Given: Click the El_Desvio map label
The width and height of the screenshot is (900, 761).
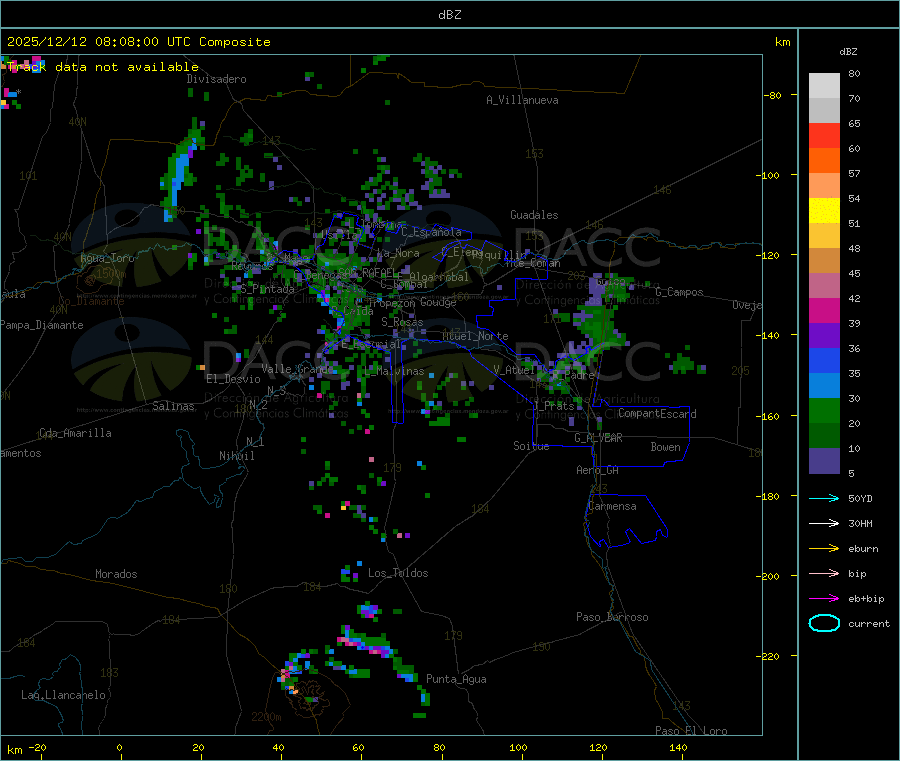Looking at the screenshot, I should tap(234, 379).
